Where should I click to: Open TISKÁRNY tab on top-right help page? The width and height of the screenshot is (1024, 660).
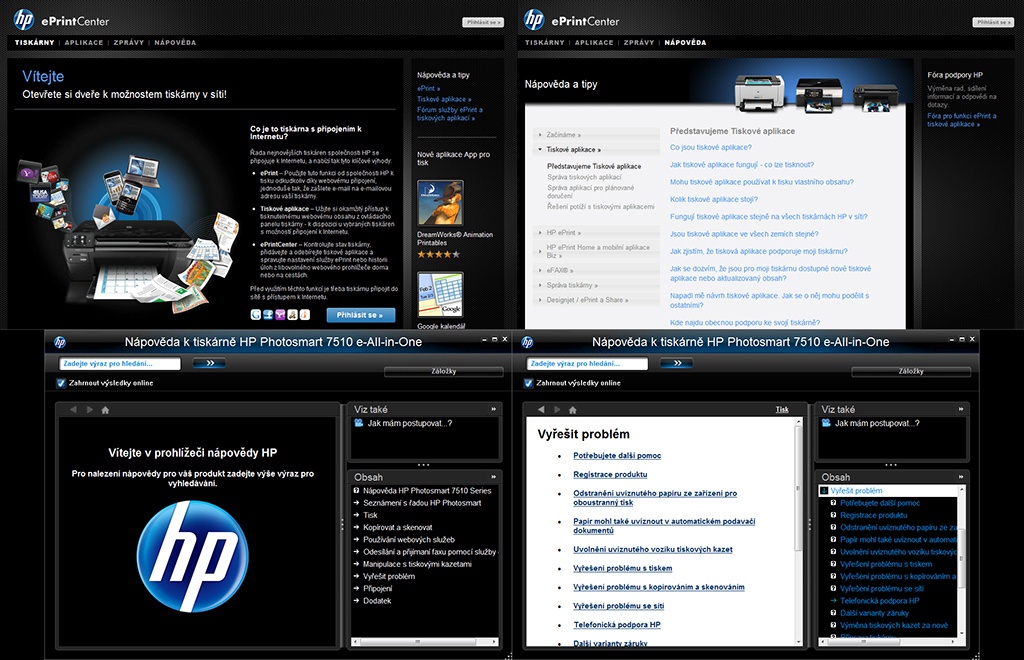coord(545,42)
